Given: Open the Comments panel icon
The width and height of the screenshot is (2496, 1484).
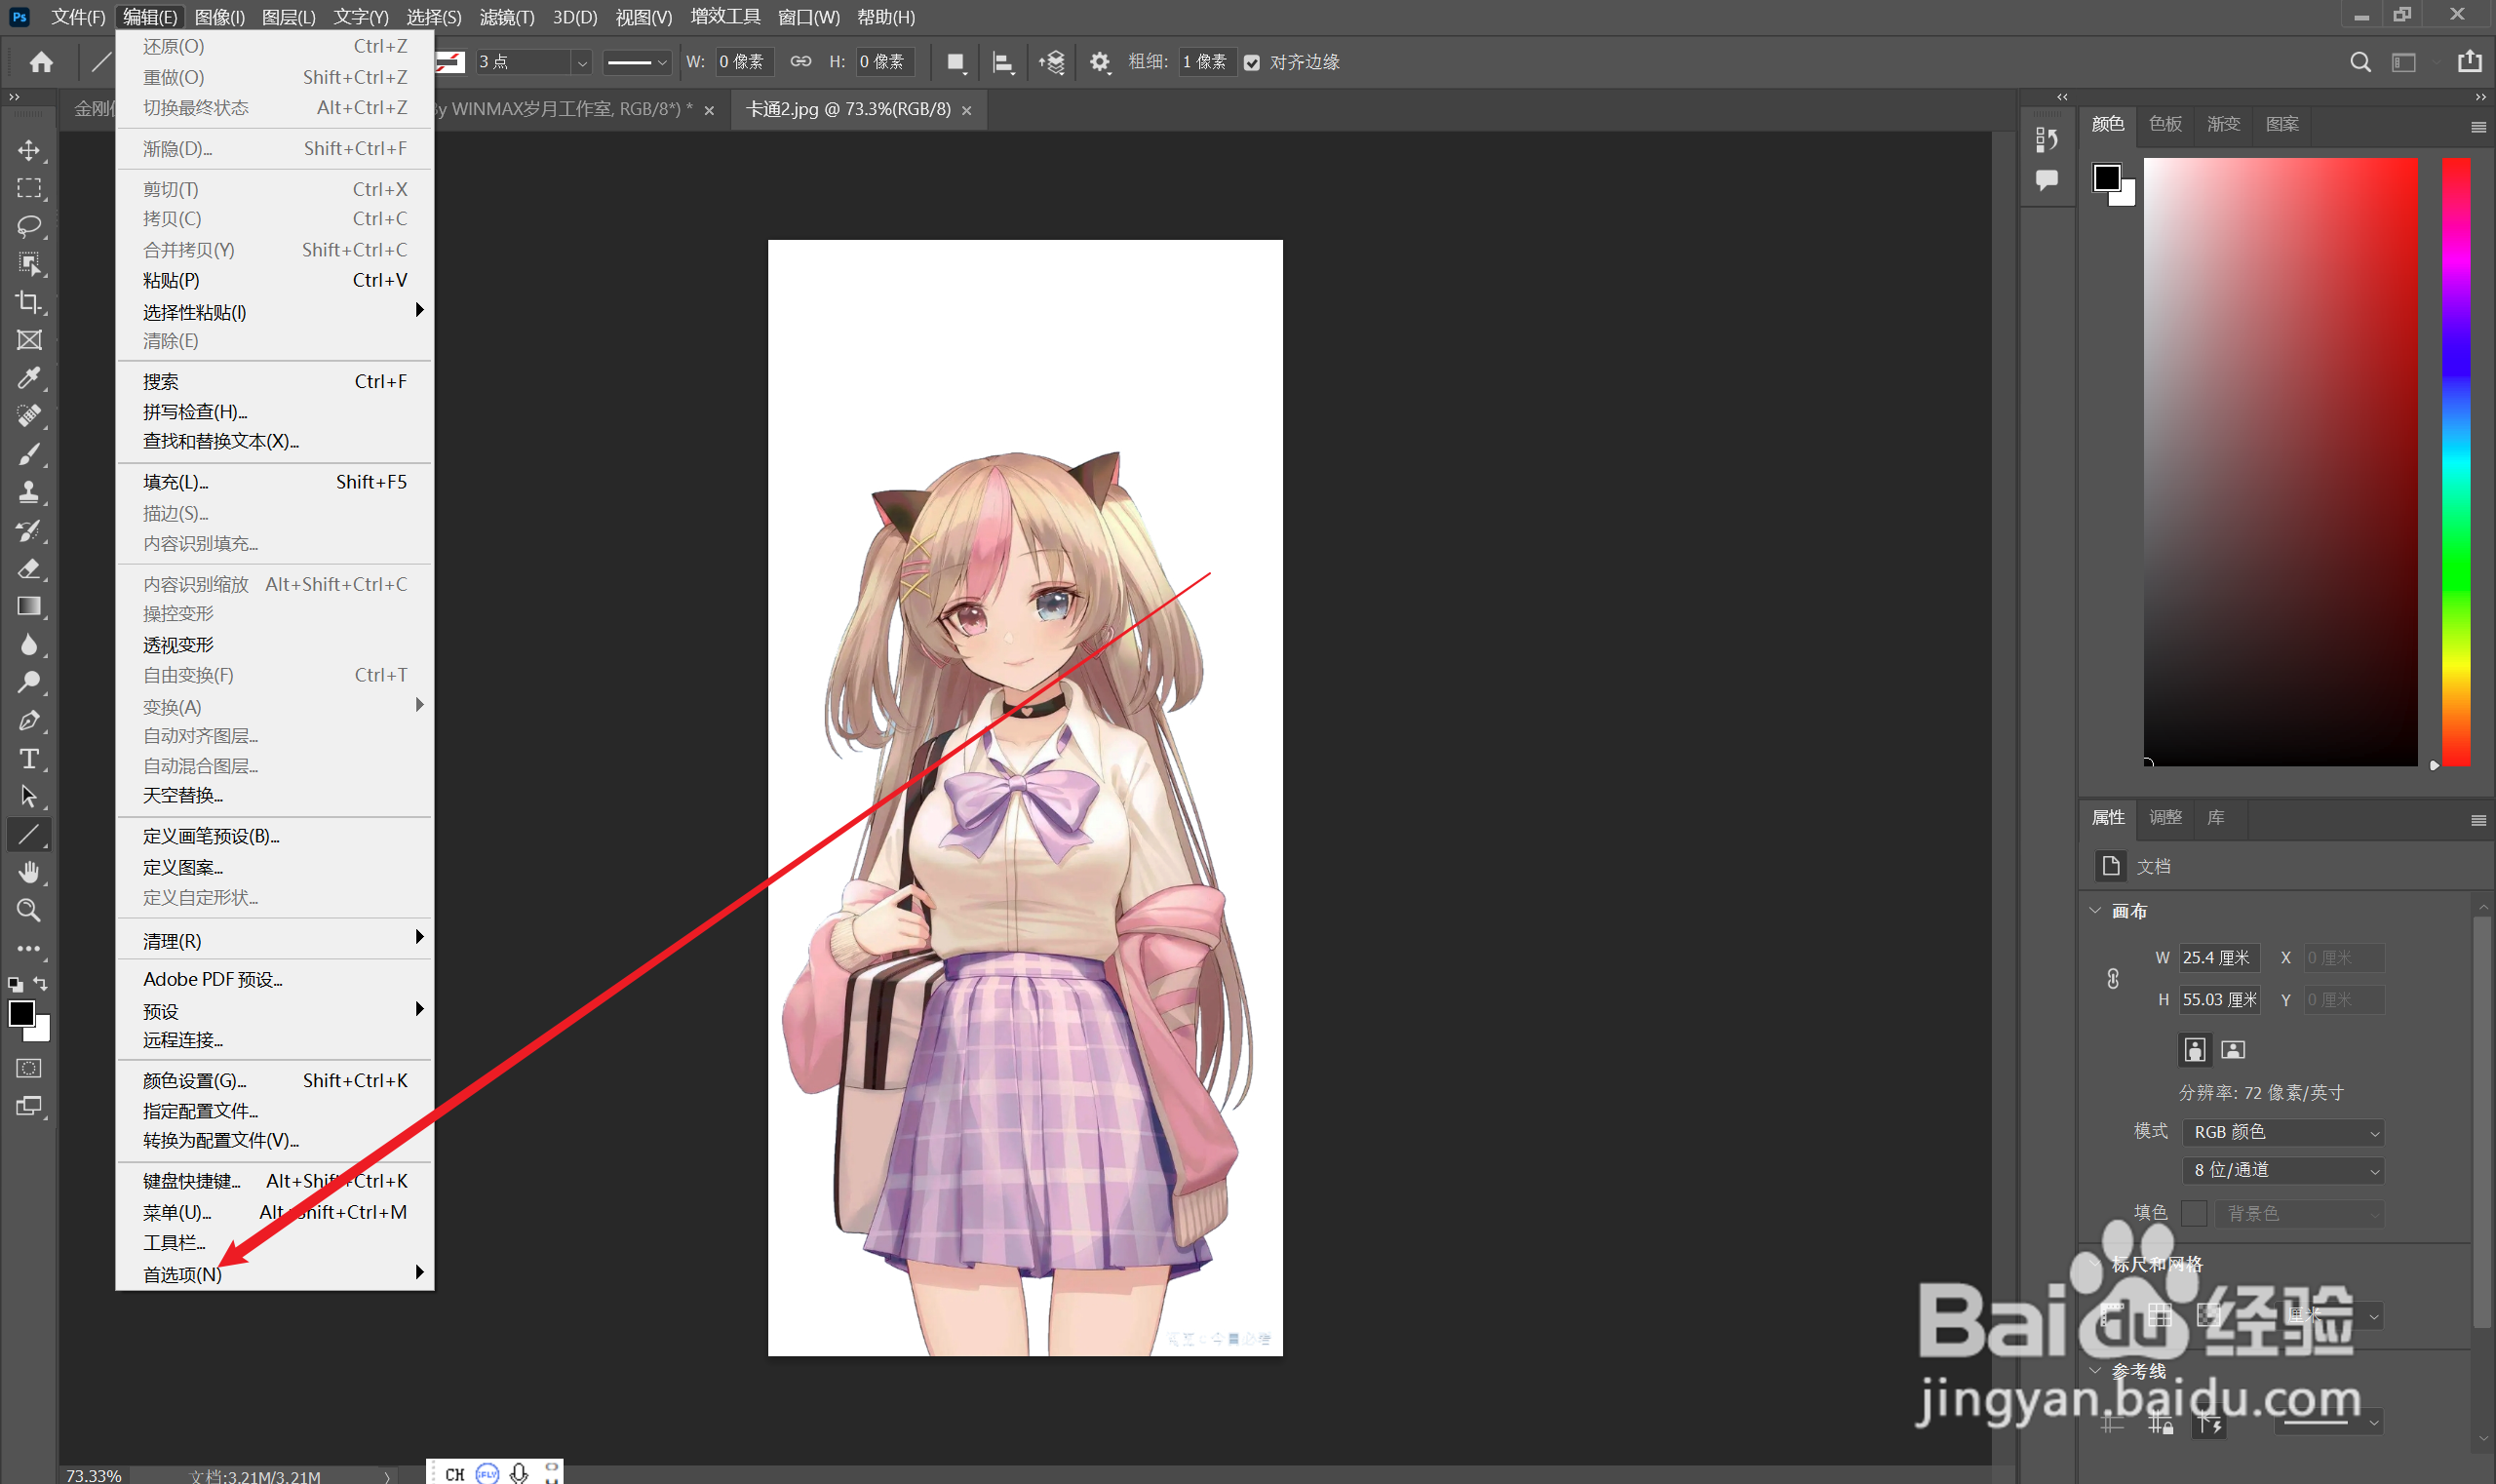Looking at the screenshot, I should [2047, 180].
